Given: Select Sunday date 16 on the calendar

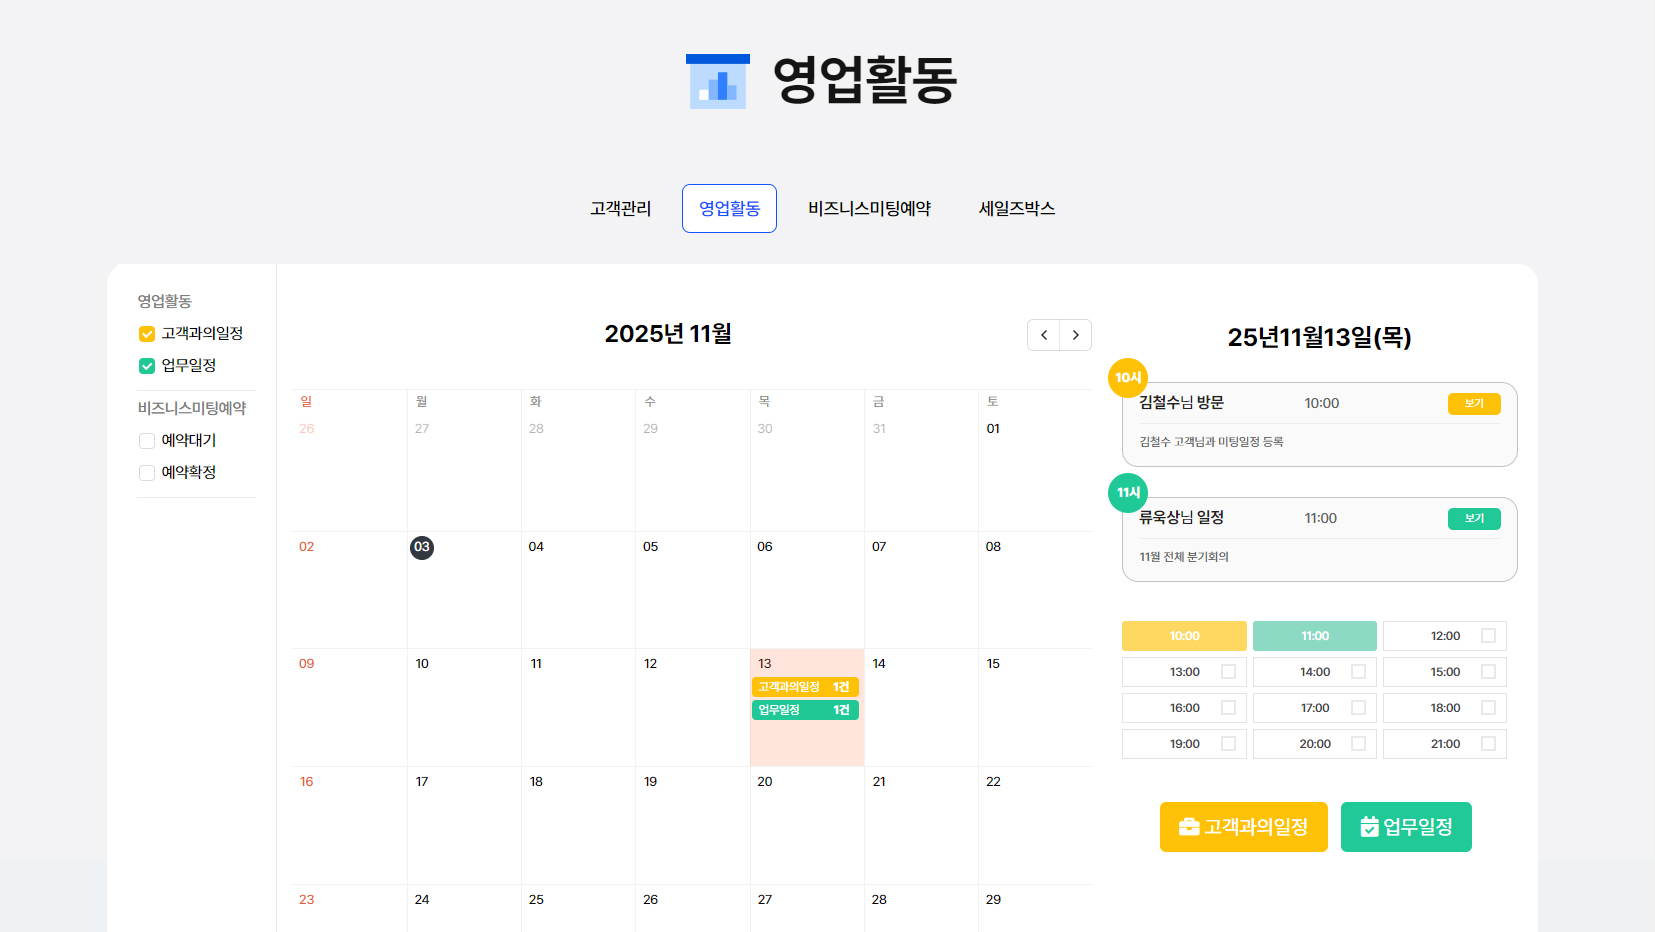Looking at the screenshot, I should [307, 782].
